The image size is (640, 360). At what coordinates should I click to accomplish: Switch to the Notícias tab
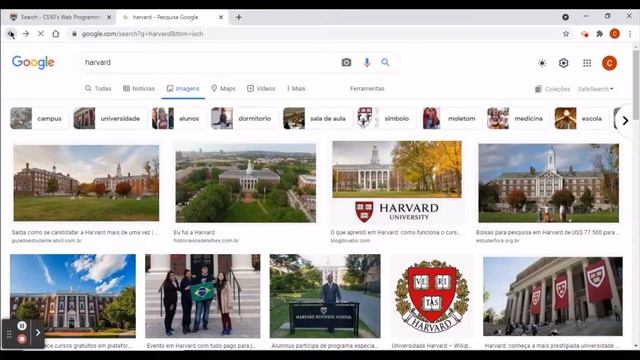click(139, 89)
